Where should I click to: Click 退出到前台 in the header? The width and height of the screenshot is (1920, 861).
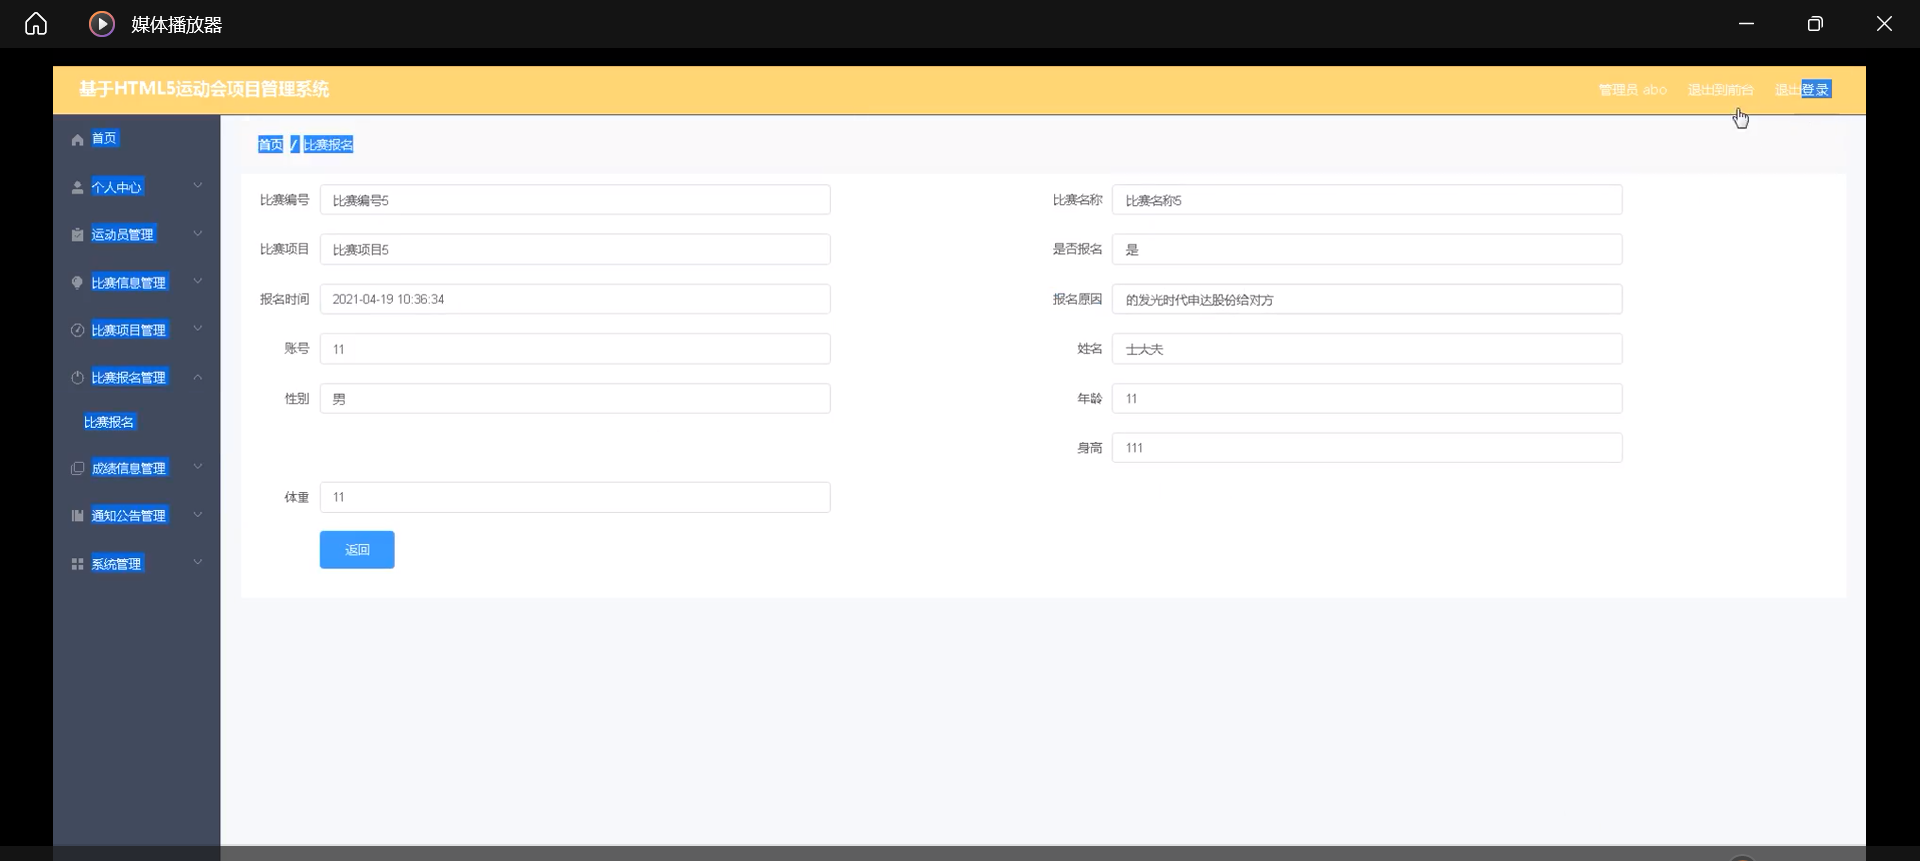click(x=1720, y=90)
